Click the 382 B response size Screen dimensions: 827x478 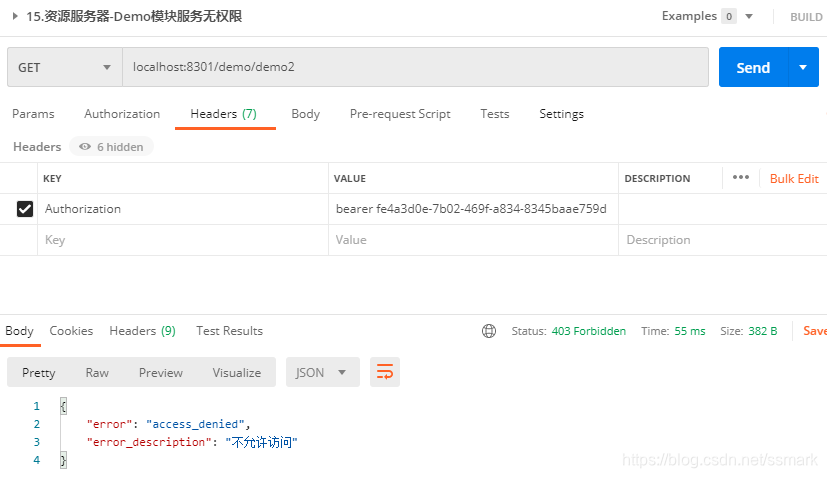point(763,331)
